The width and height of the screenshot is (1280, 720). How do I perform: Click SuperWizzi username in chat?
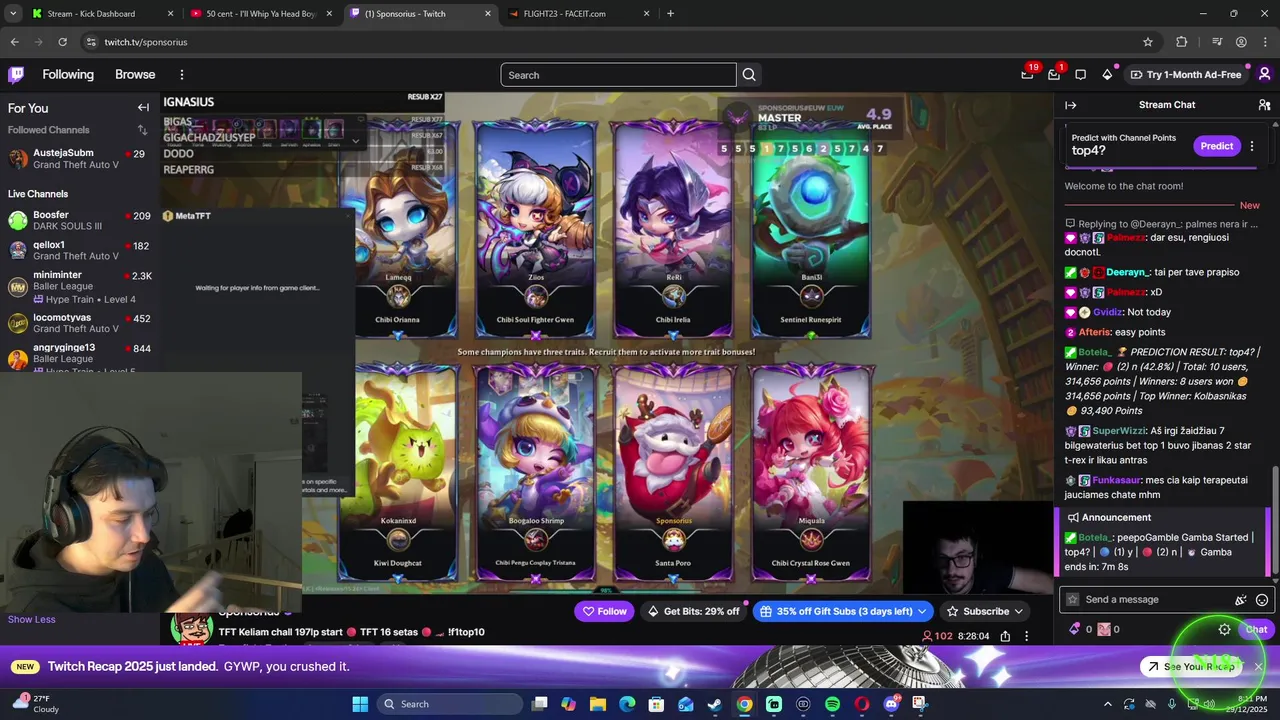tap(1118, 431)
